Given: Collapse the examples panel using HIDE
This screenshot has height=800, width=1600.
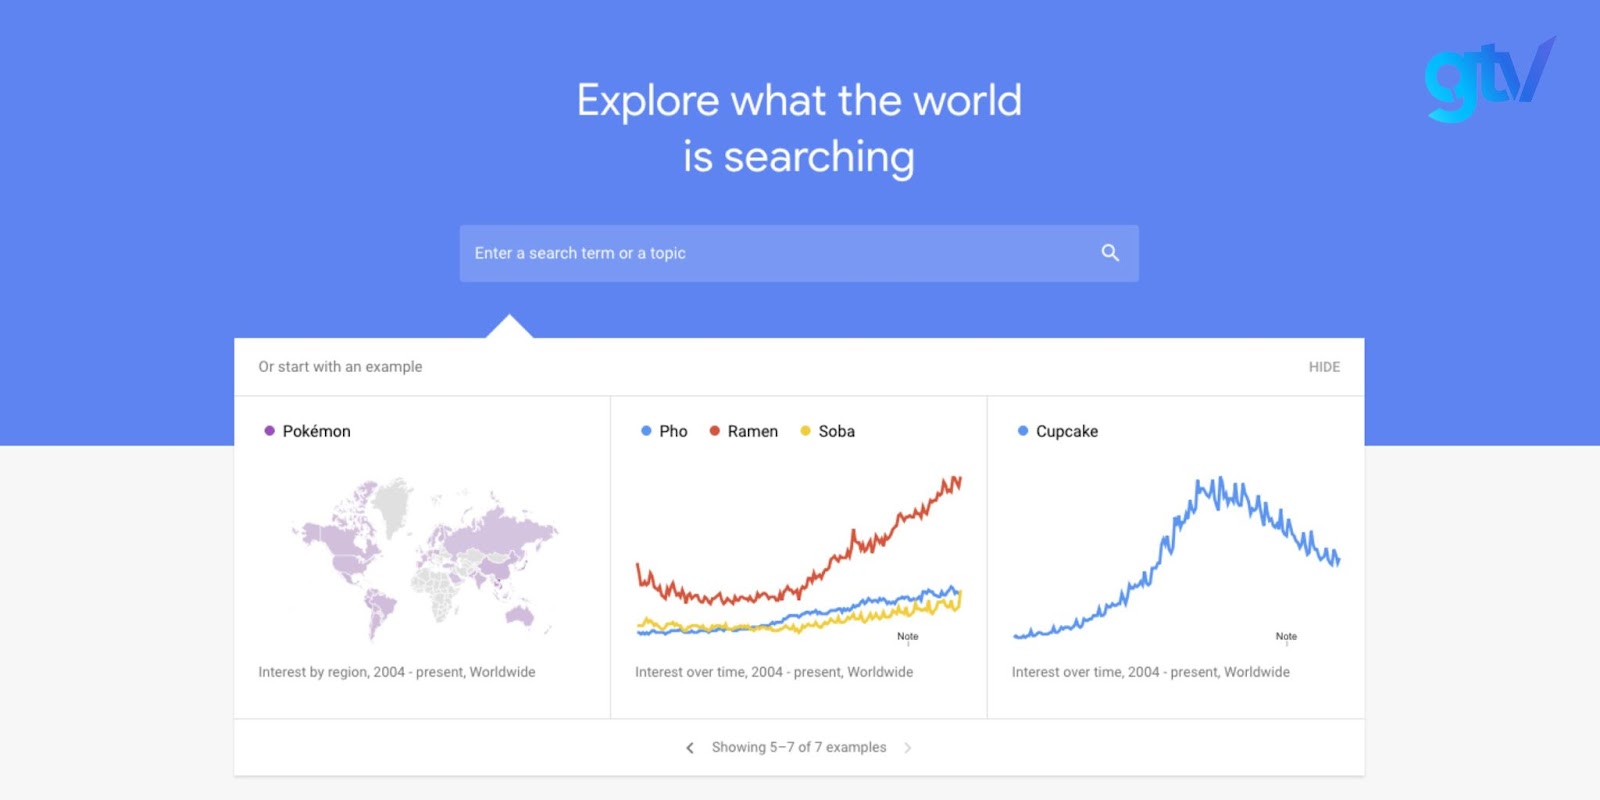Looking at the screenshot, I should [1324, 367].
